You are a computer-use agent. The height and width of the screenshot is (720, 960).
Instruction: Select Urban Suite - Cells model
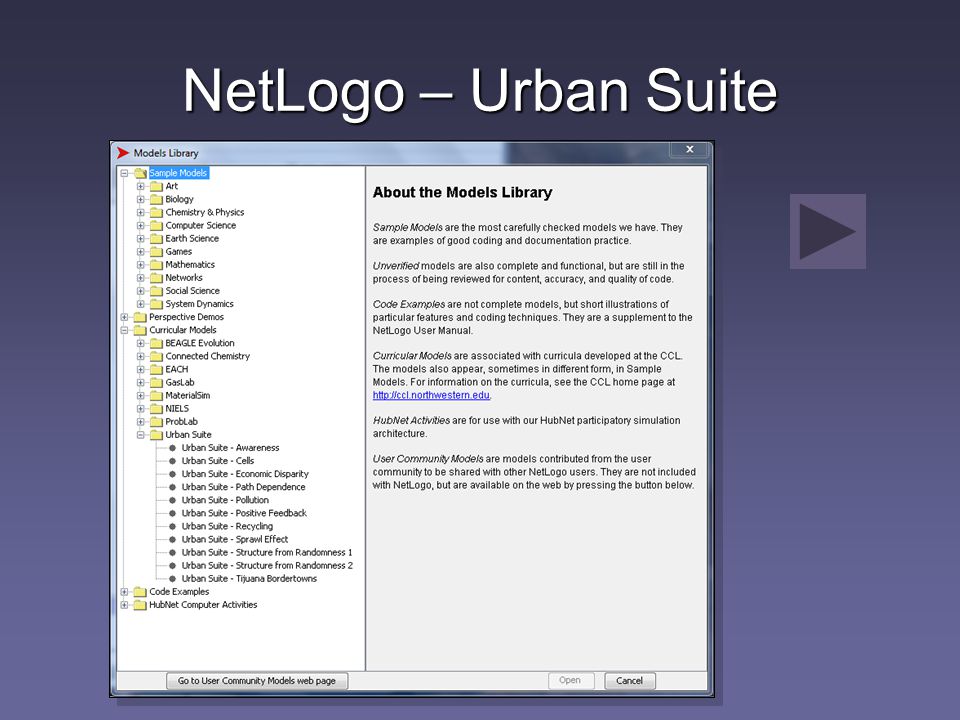217,461
